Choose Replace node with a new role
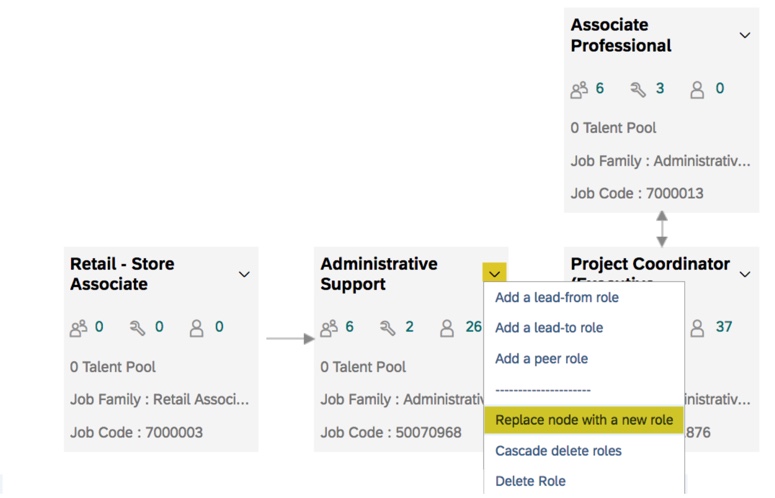This screenshot has height=498, width=775. tap(583, 420)
